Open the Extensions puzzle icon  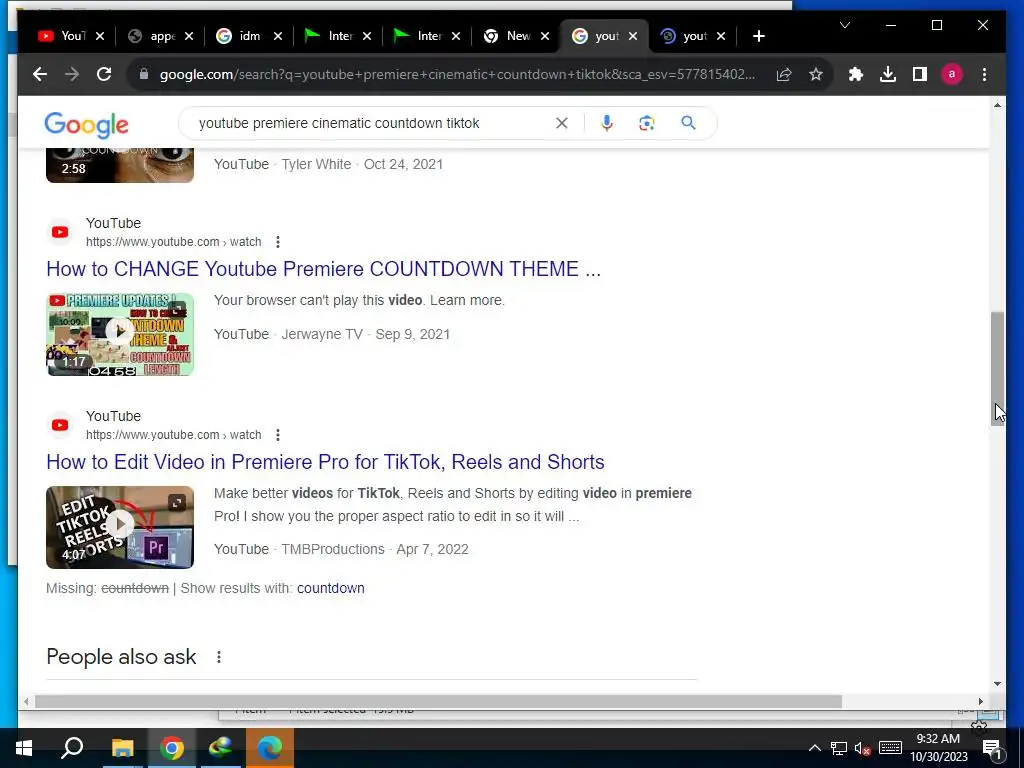point(856,74)
